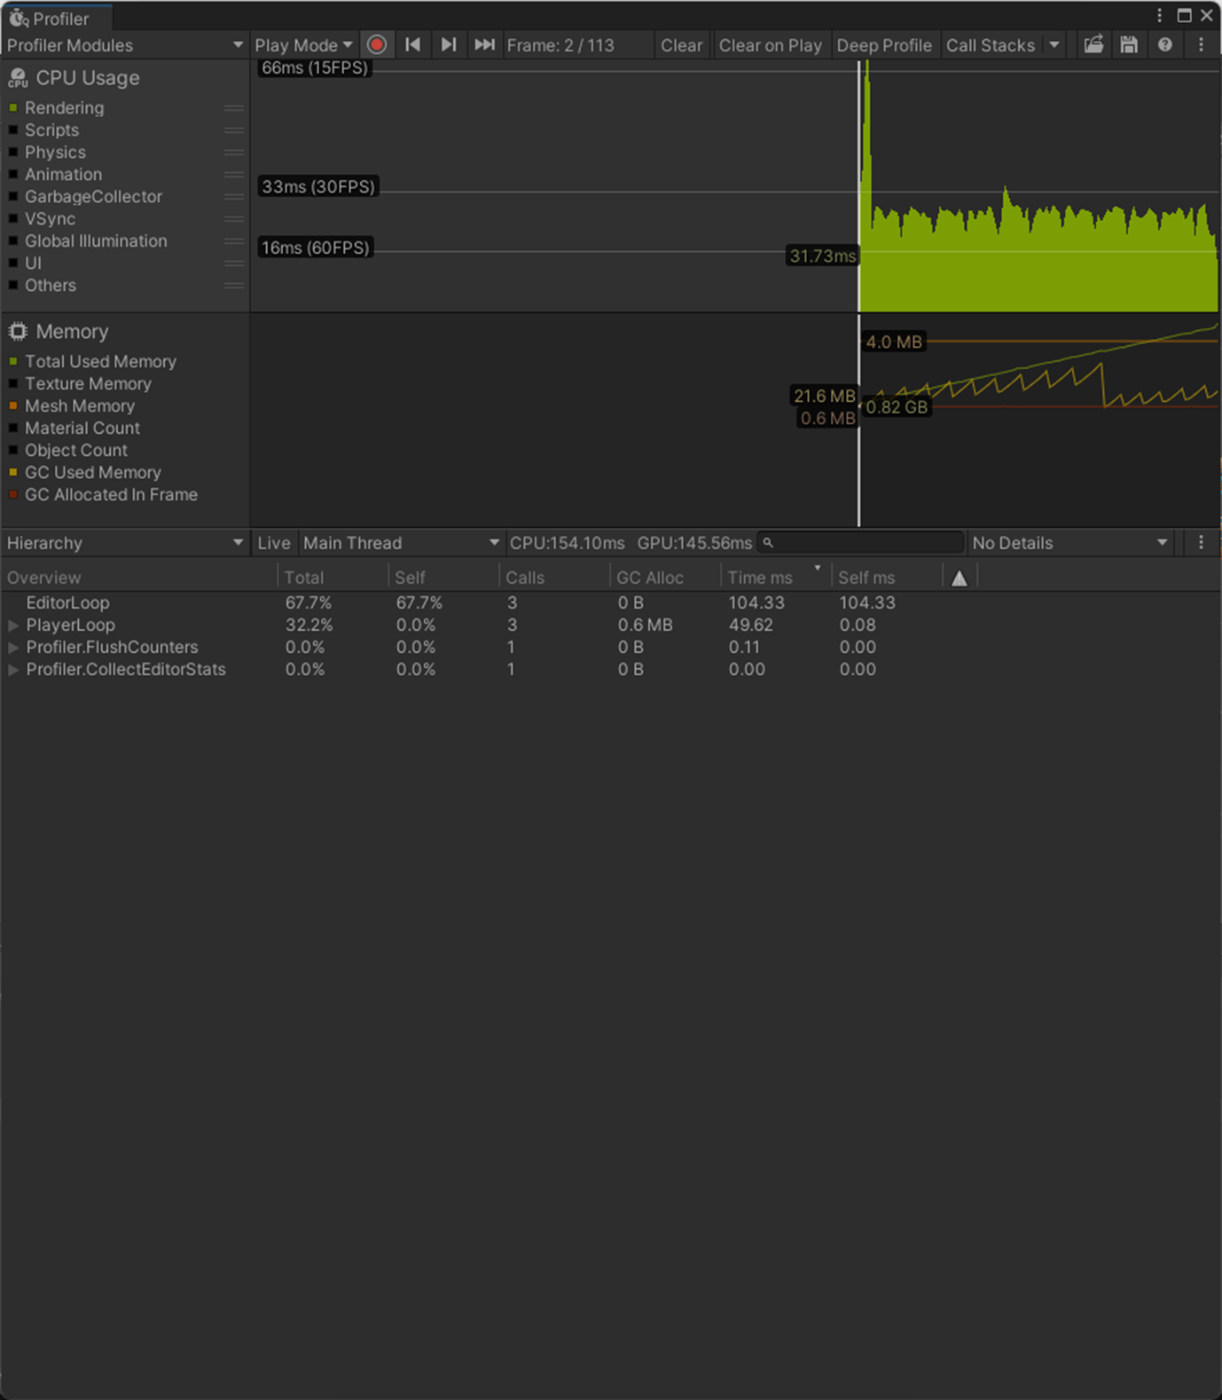1222x1400 pixels.
Task: Click the CPU Usage module icon
Action: pyautogui.click(x=18, y=78)
